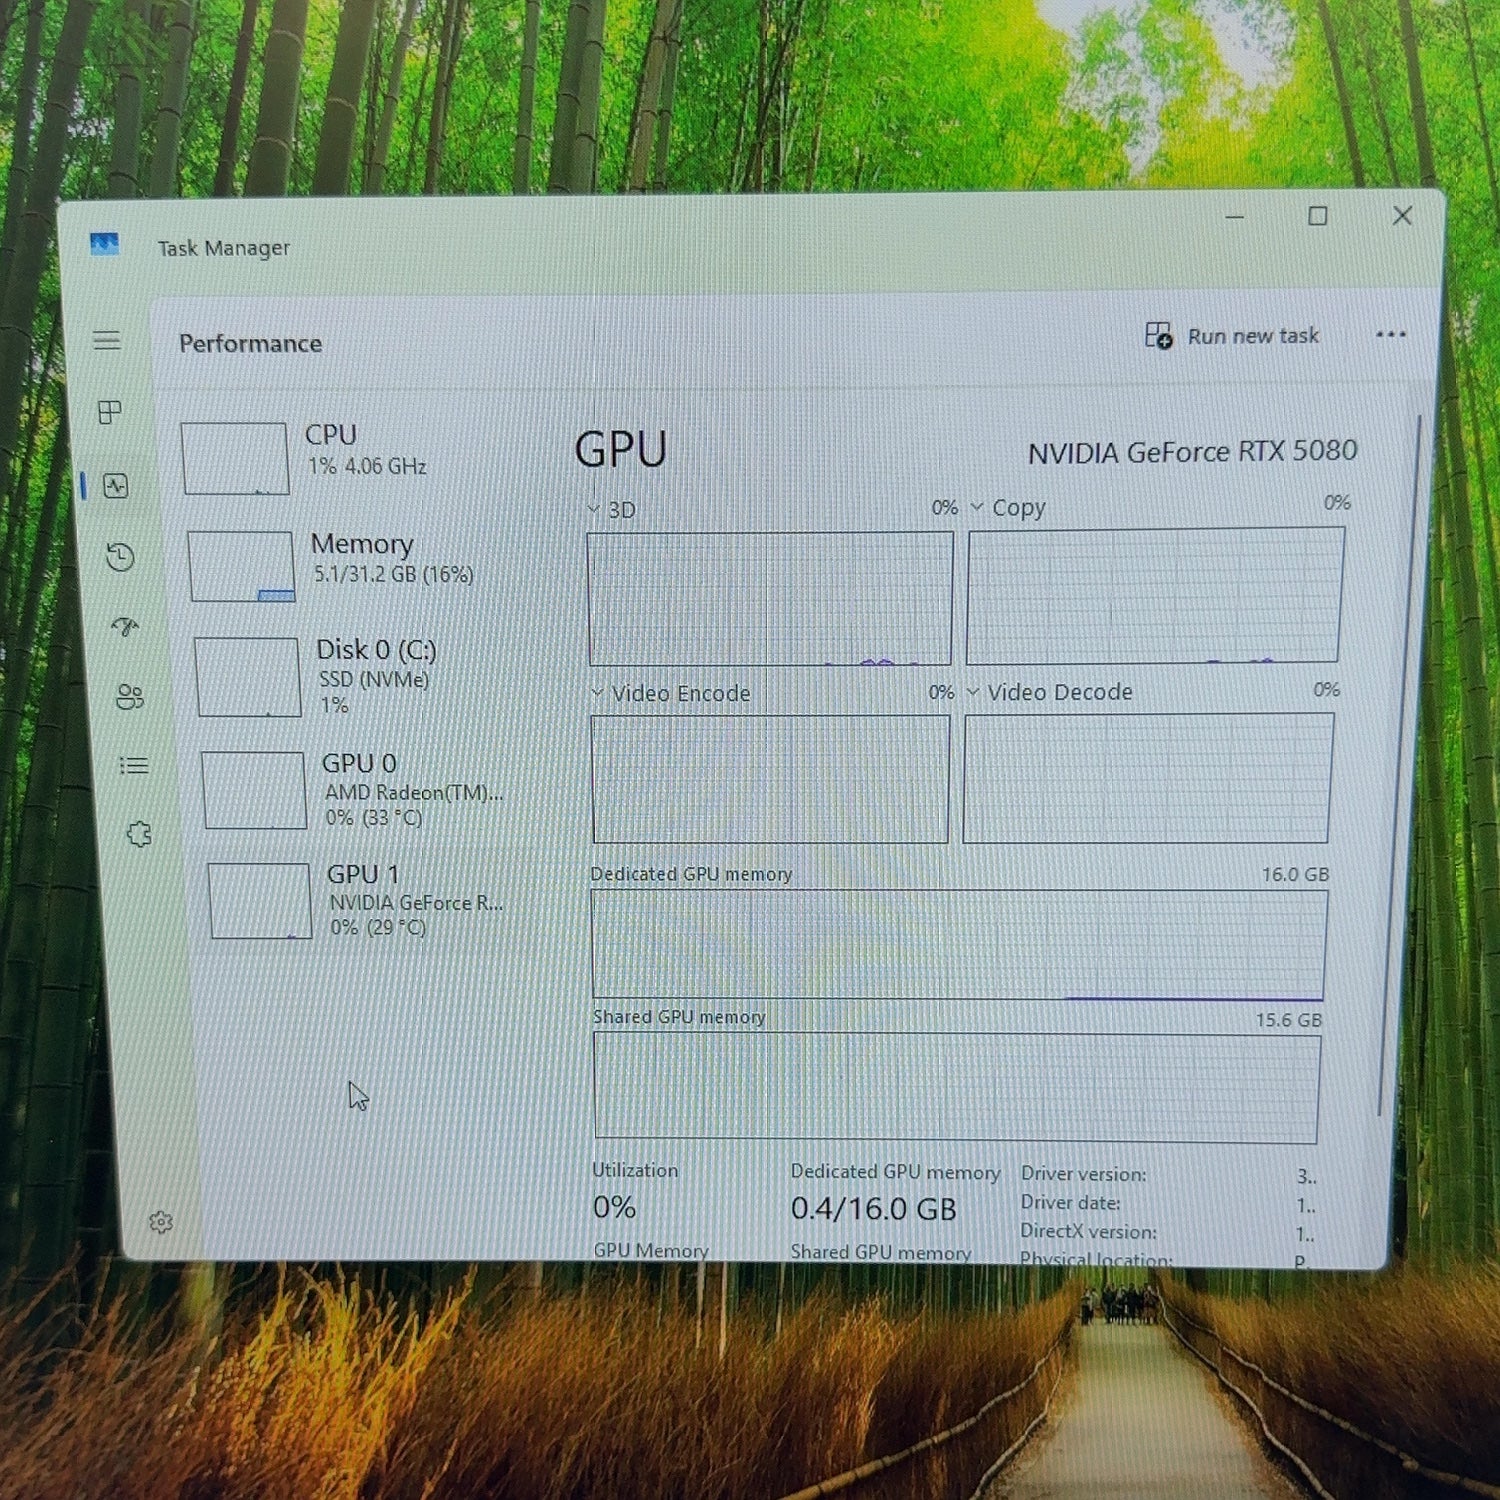
Task: Open Task Manager settings gear
Action: 161,1222
